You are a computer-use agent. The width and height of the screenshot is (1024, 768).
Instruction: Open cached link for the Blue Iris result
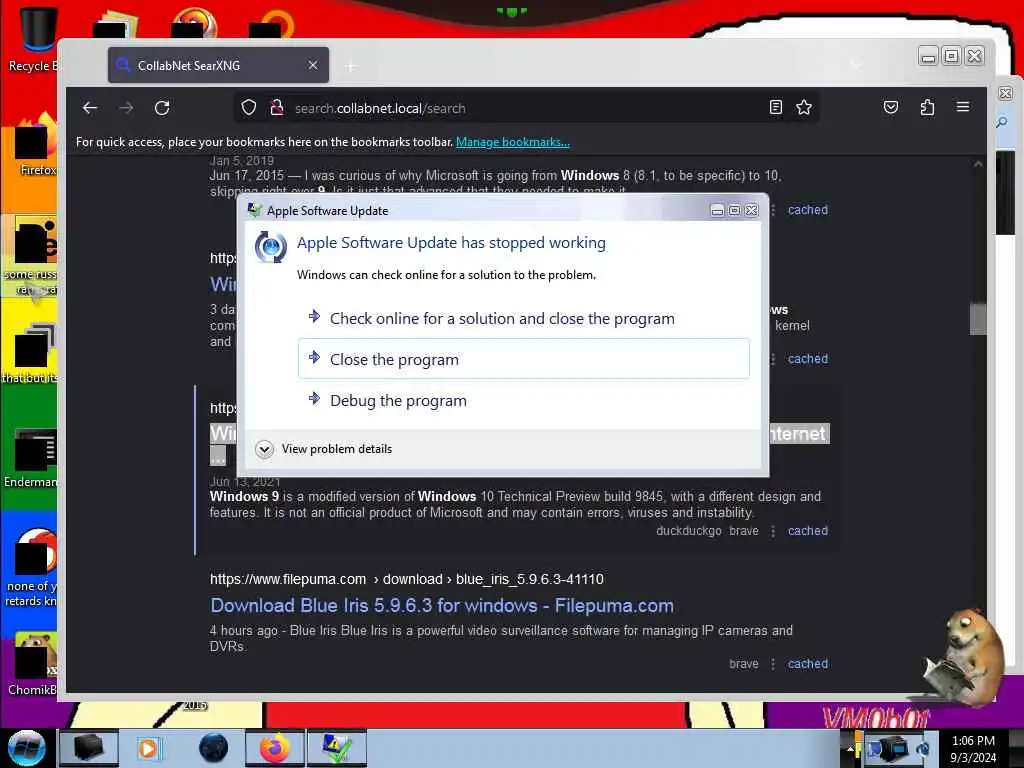[808, 664]
